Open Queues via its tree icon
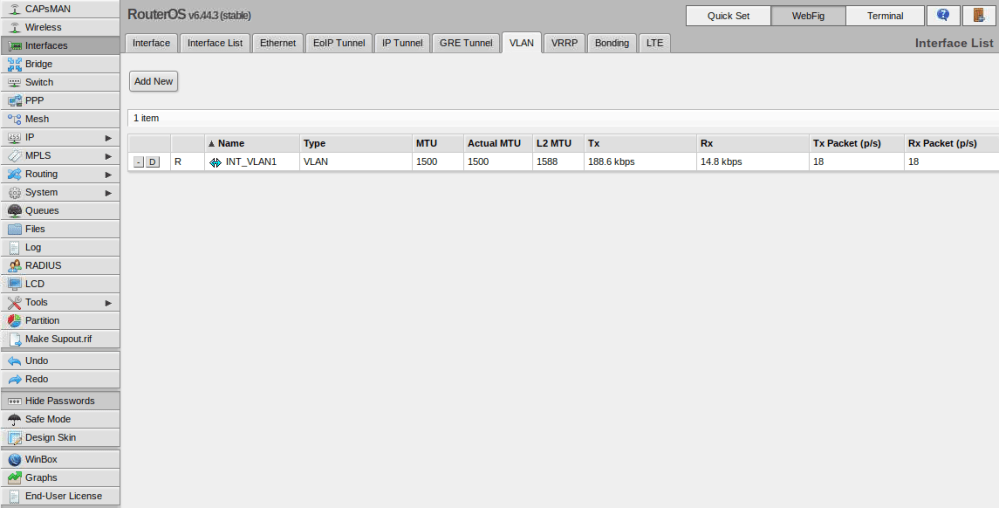This screenshot has height=508, width=999. [15, 211]
